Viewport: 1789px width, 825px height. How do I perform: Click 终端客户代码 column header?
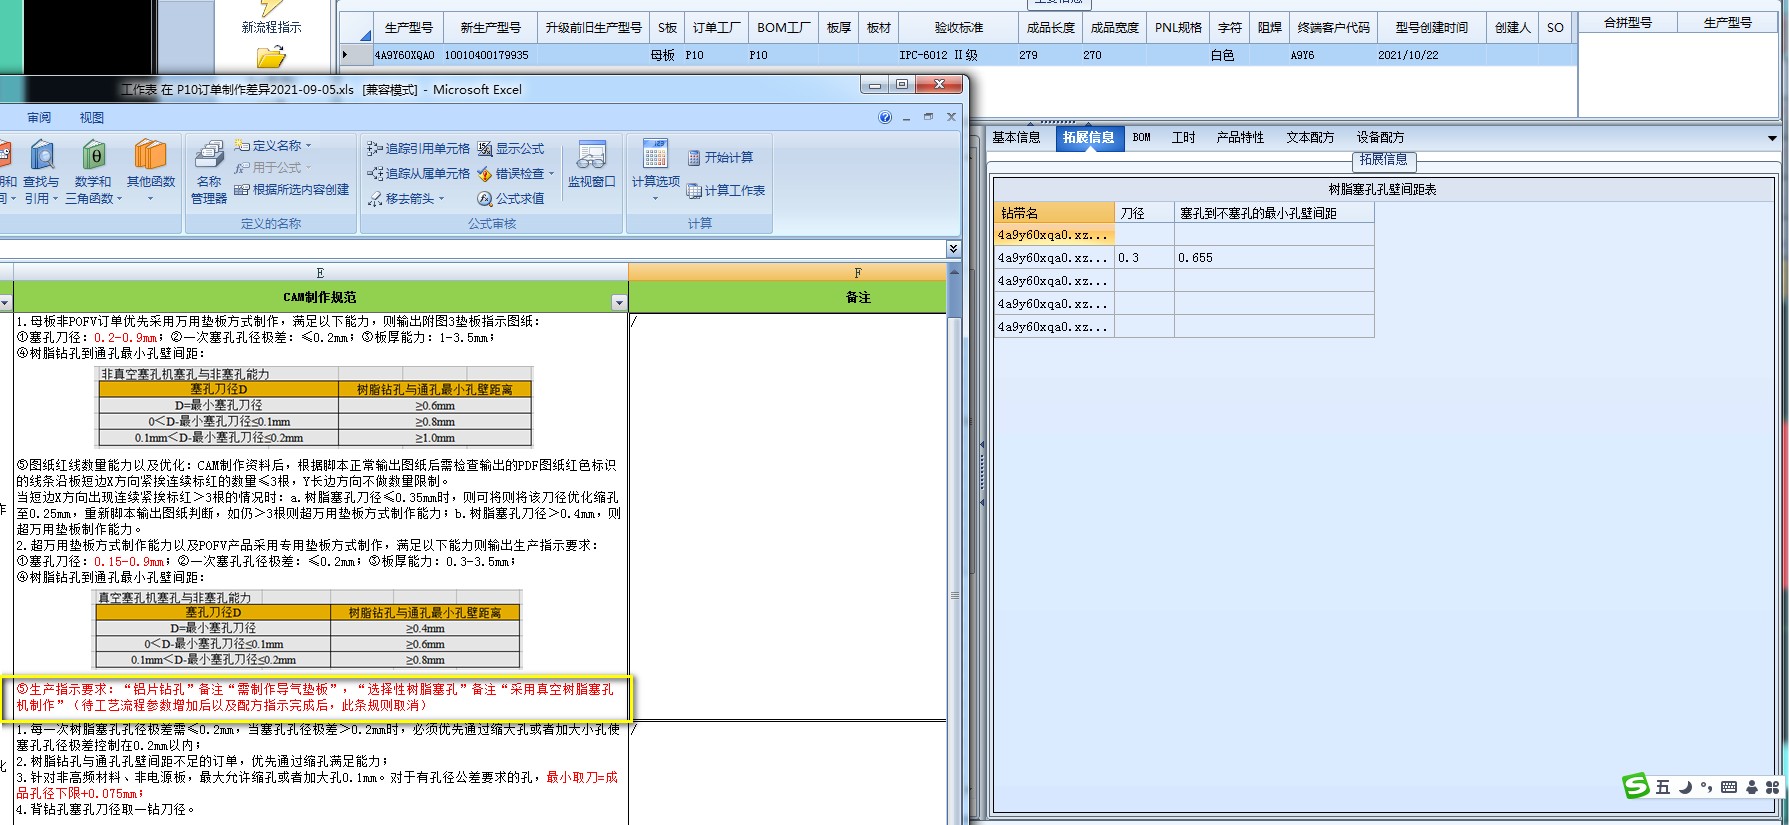pyautogui.click(x=1333, y=28)
